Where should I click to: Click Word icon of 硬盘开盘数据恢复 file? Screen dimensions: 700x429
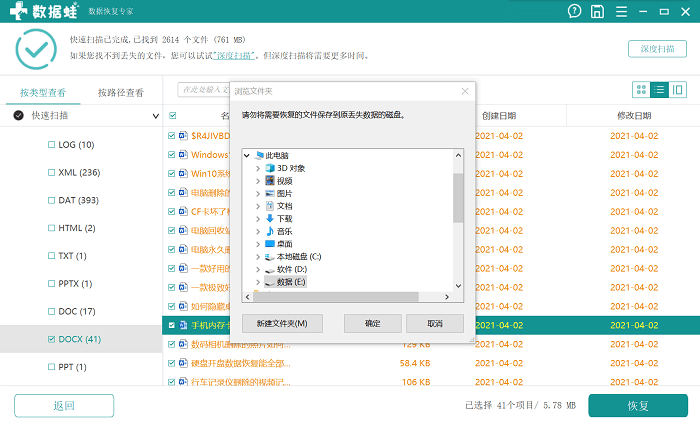click(x=183, y=363)
